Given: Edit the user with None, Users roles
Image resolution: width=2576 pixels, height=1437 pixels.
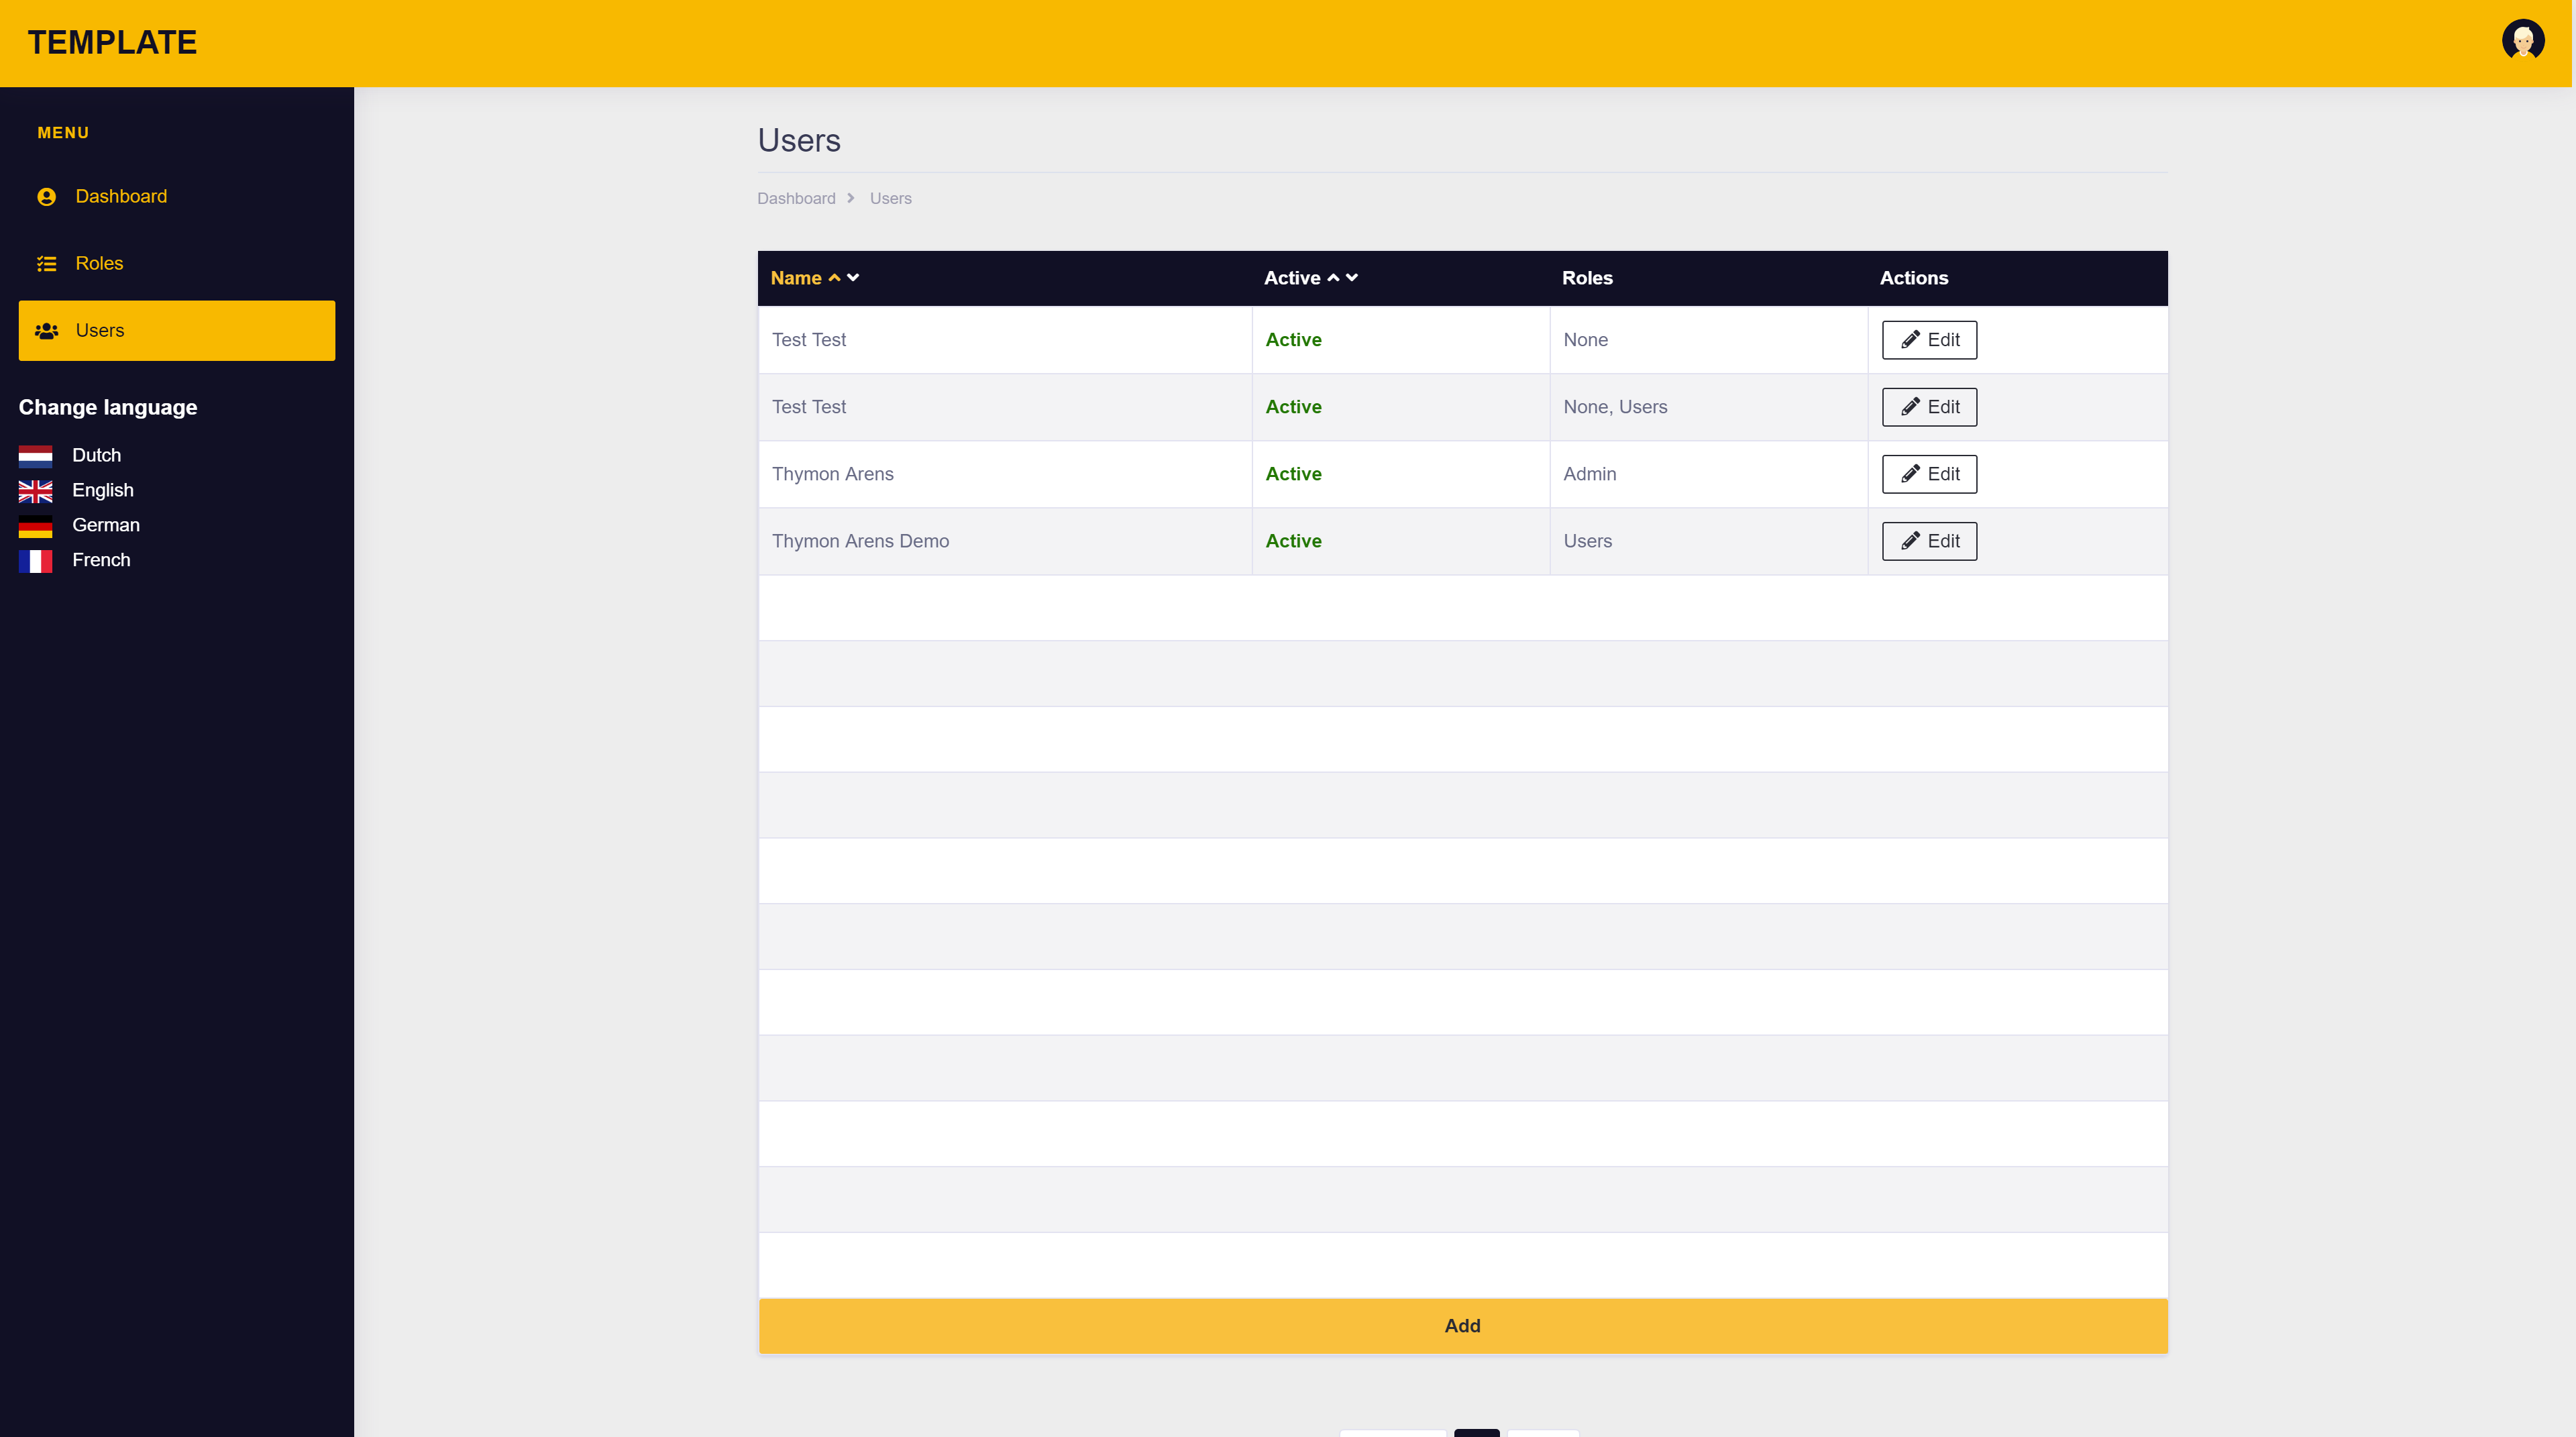Looking at the screenshot, I should tap(1929, 407).
